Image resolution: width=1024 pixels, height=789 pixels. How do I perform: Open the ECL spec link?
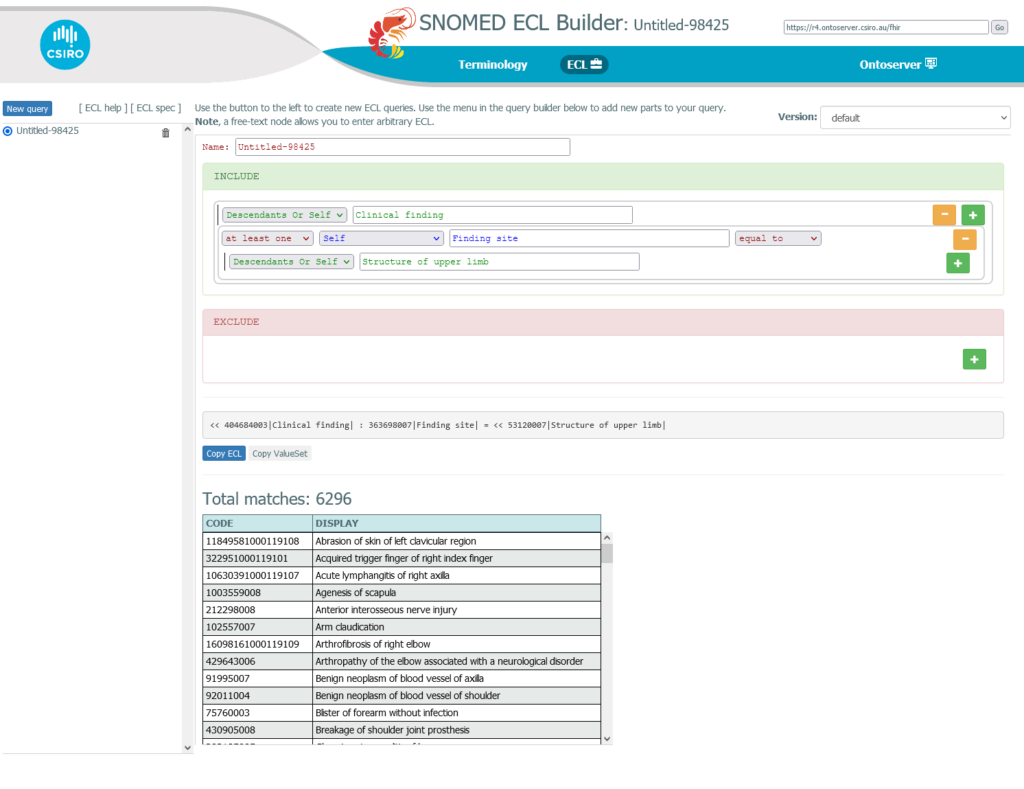[x=155, y=108]
